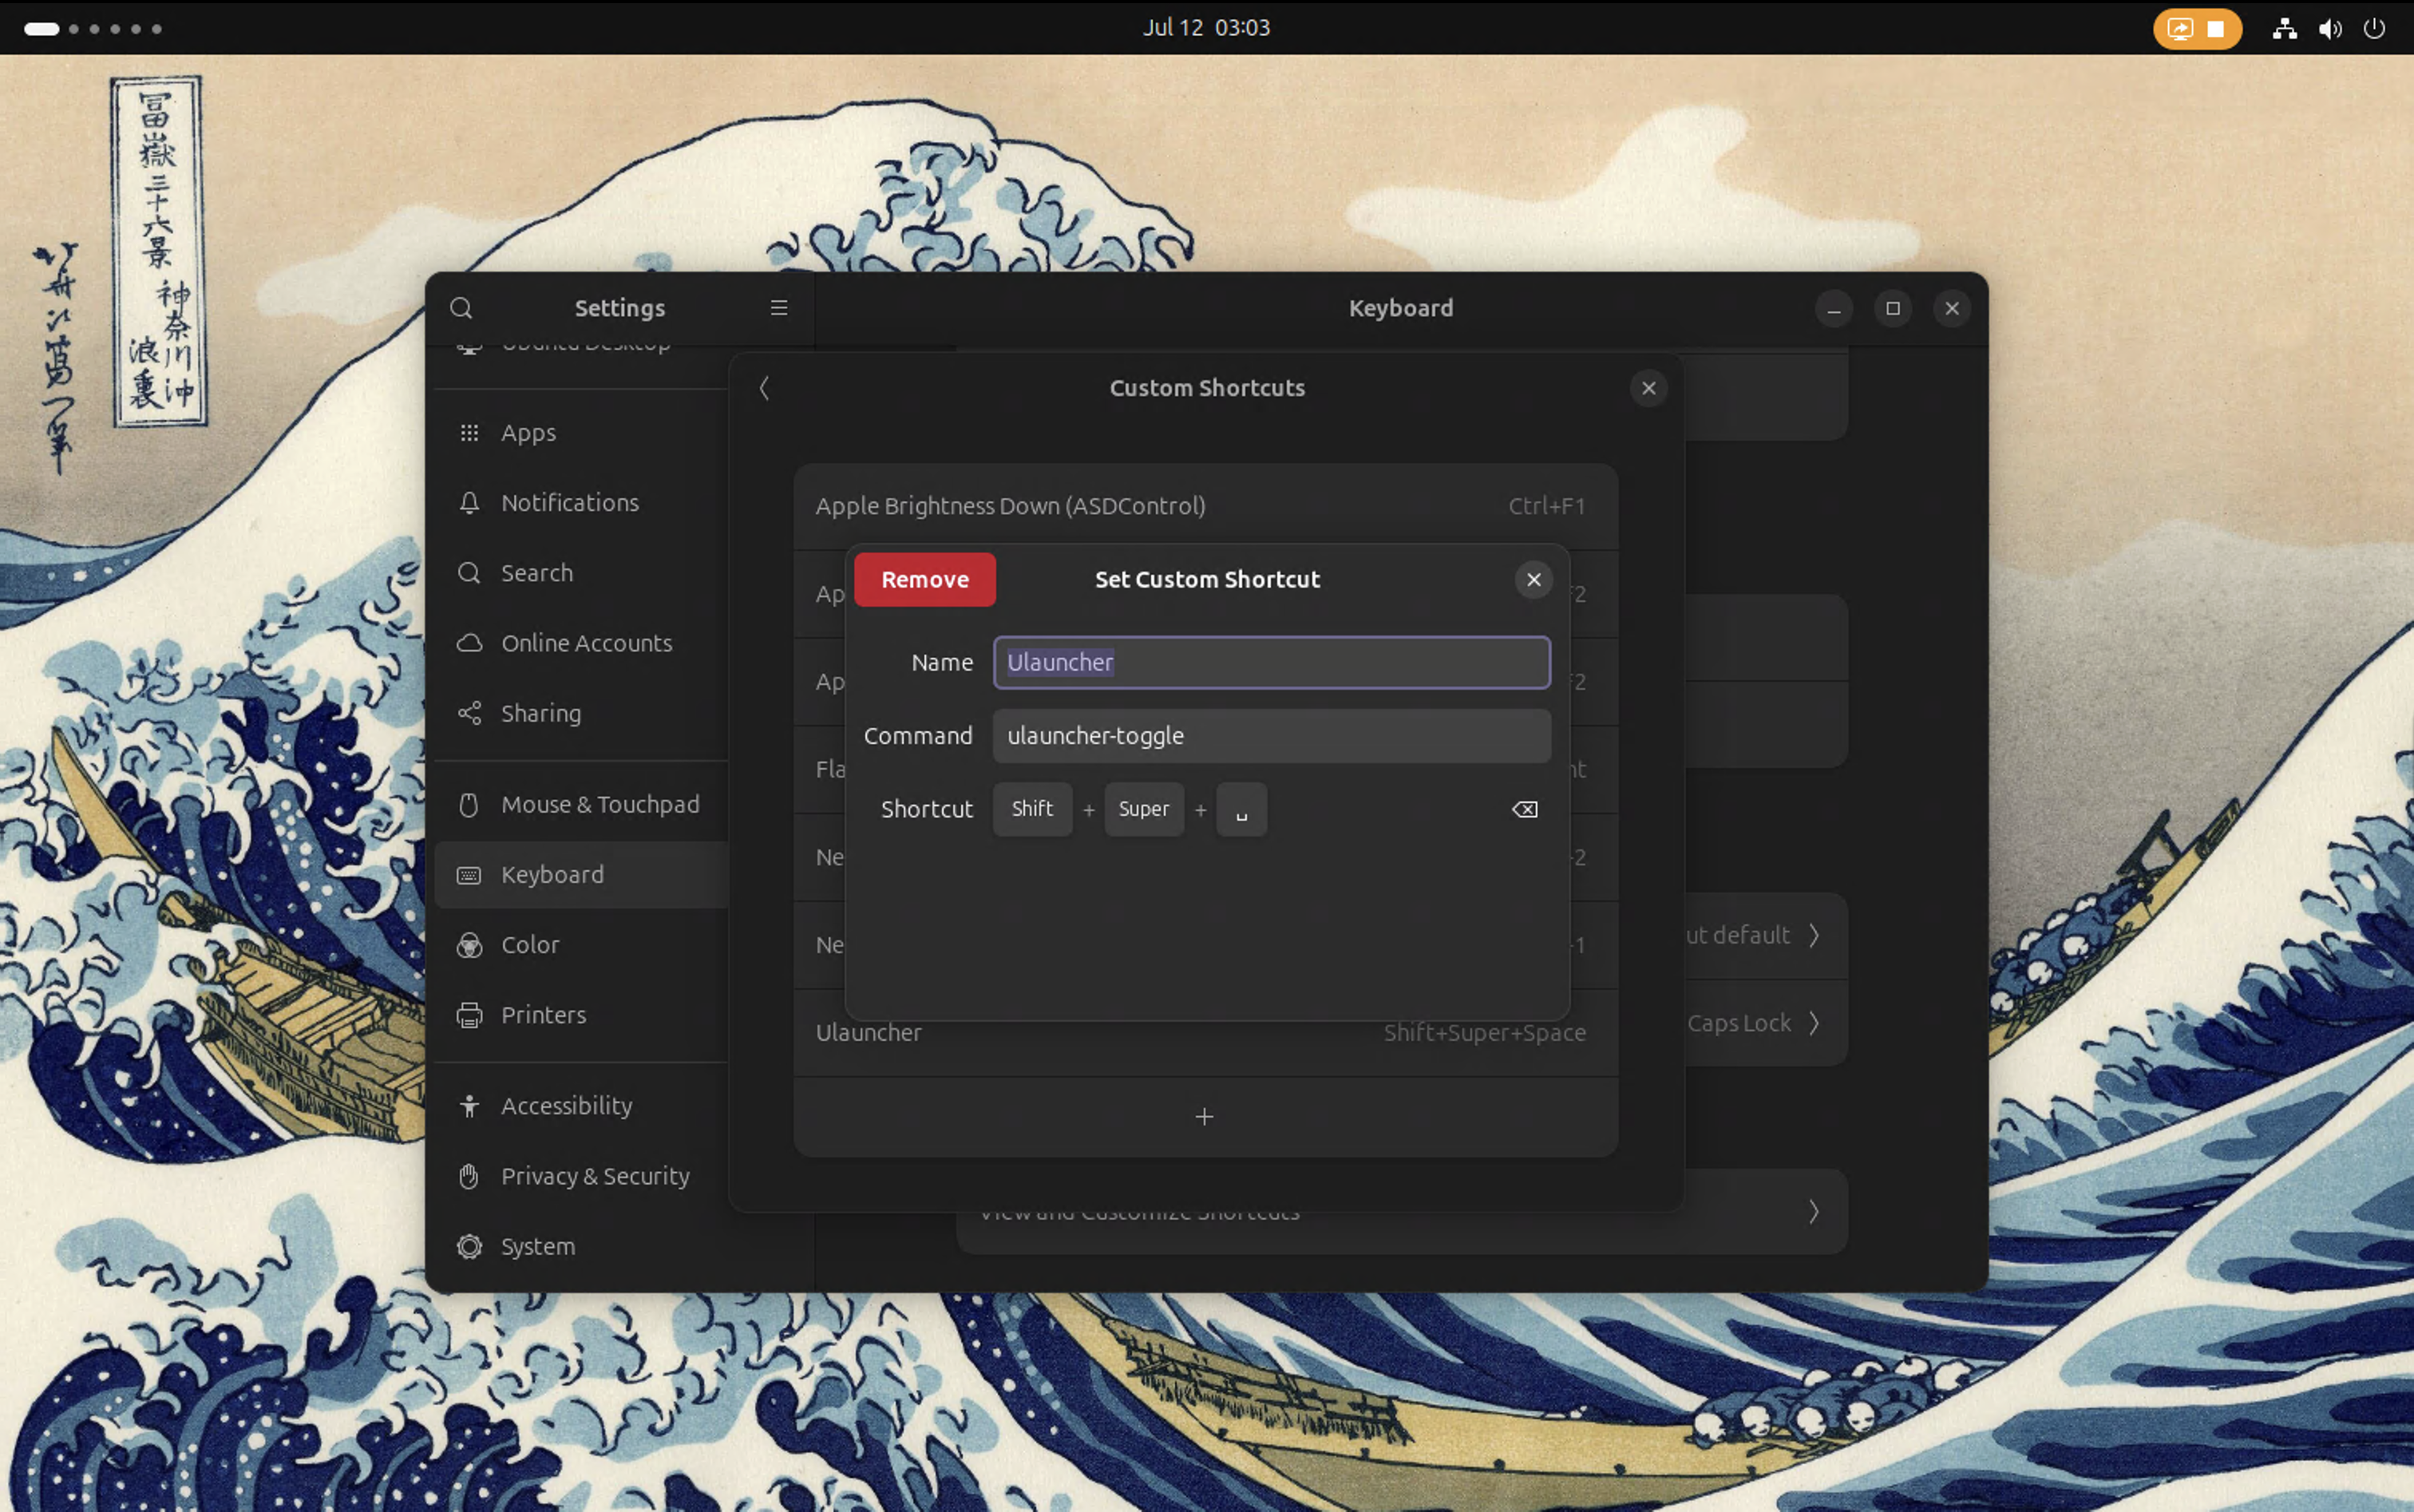2414x1512 pixels.
Task: Click the screen sharing indicator in top bar
Action: (x=2179, y=28)
